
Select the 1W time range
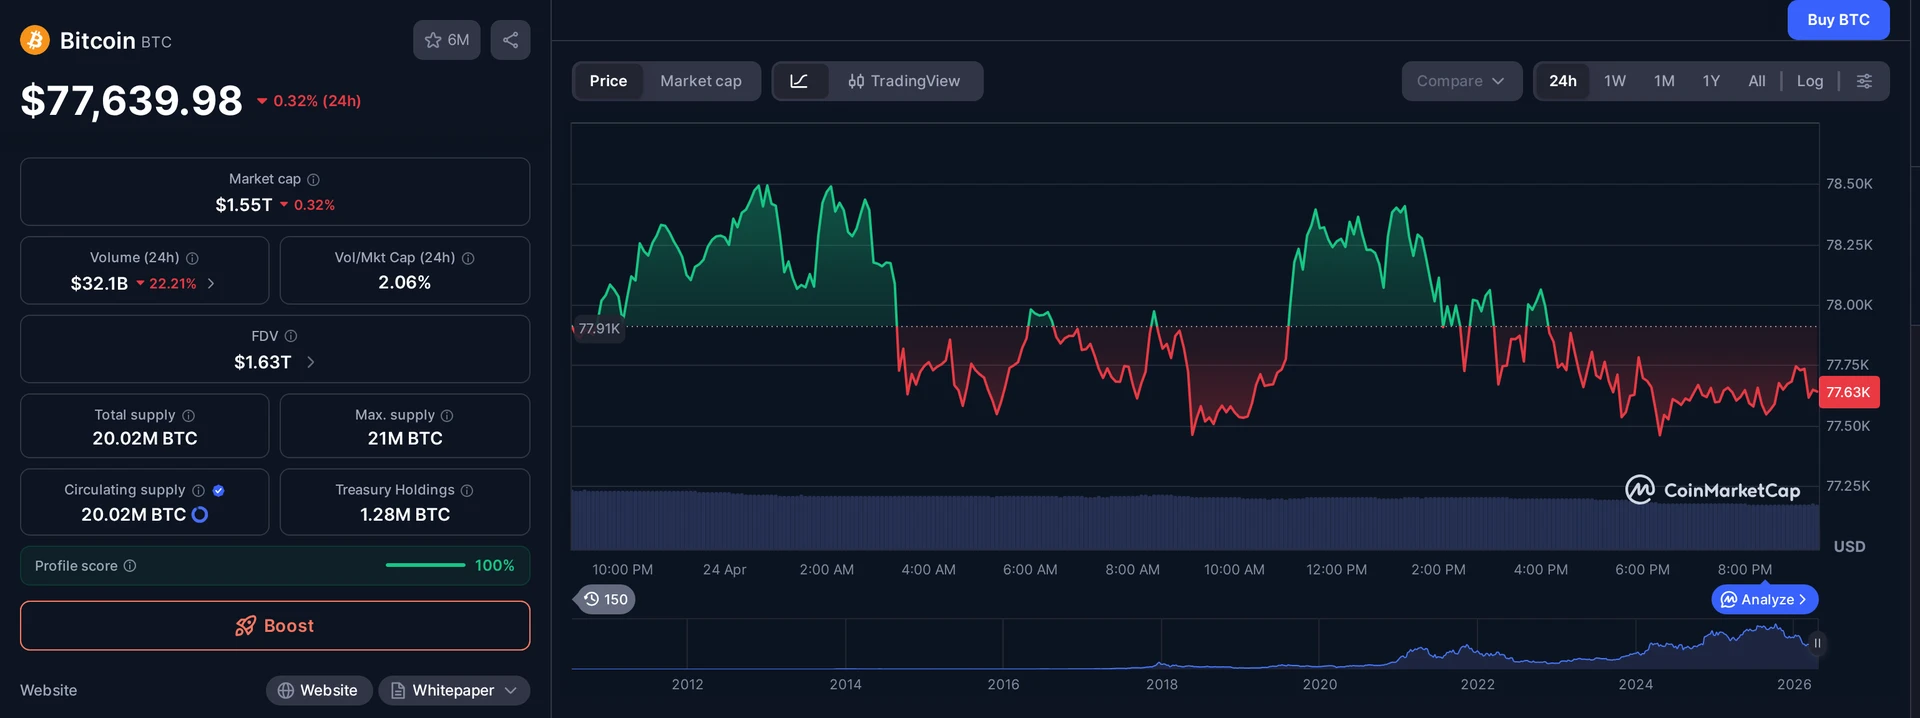click(1615, 81)
